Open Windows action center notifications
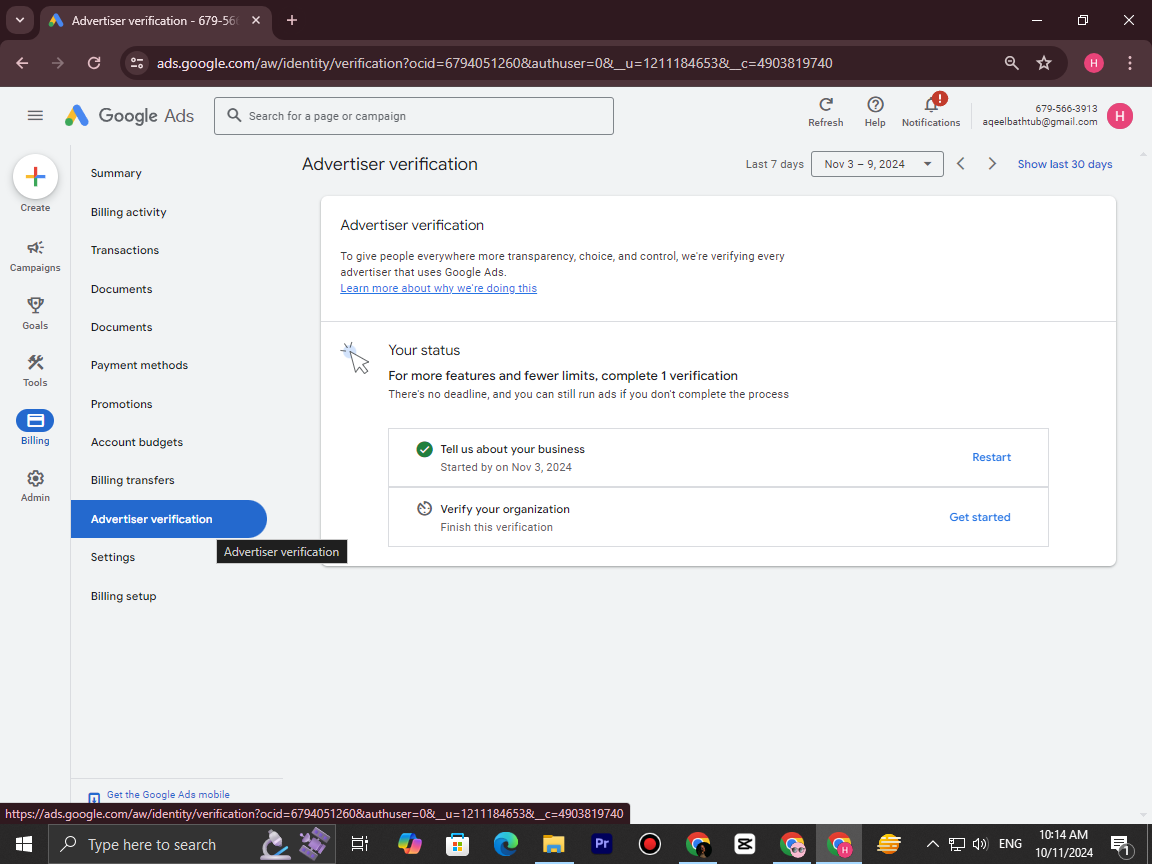1152x864 pixels. pos(1120,844)
